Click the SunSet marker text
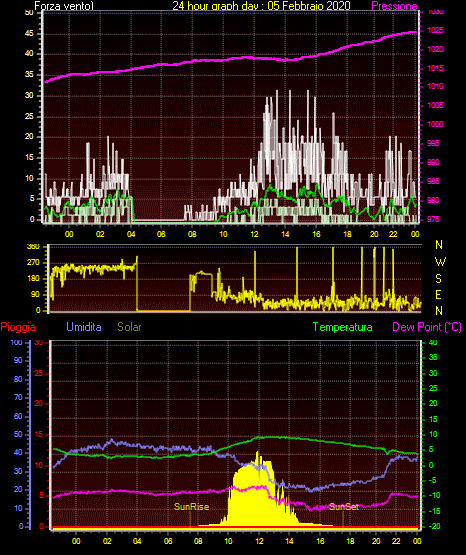Image resolution: width=466 pixels, height=555 pixels. point(344,507)
